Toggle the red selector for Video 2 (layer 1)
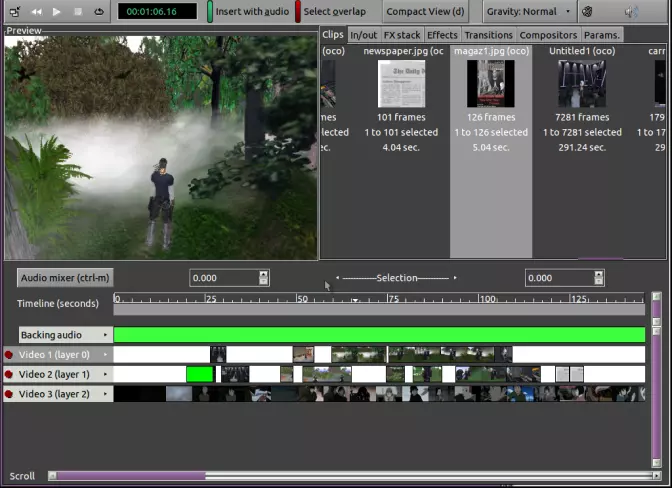 9,374
